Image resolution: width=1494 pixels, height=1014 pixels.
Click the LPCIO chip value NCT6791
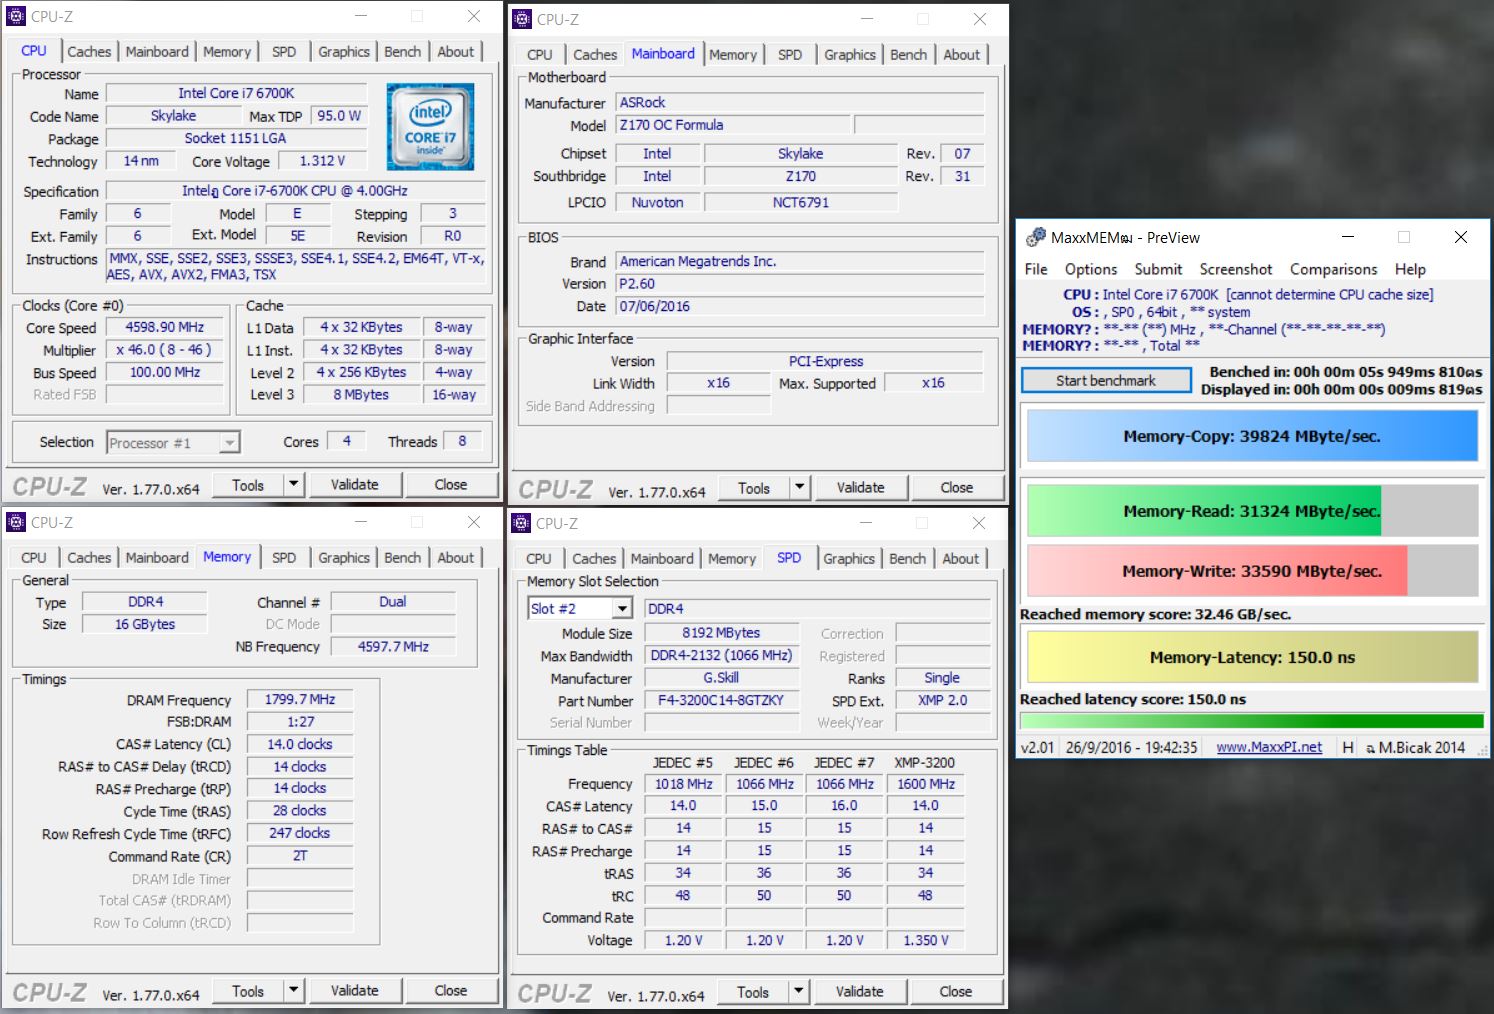(x=801, y=202)
